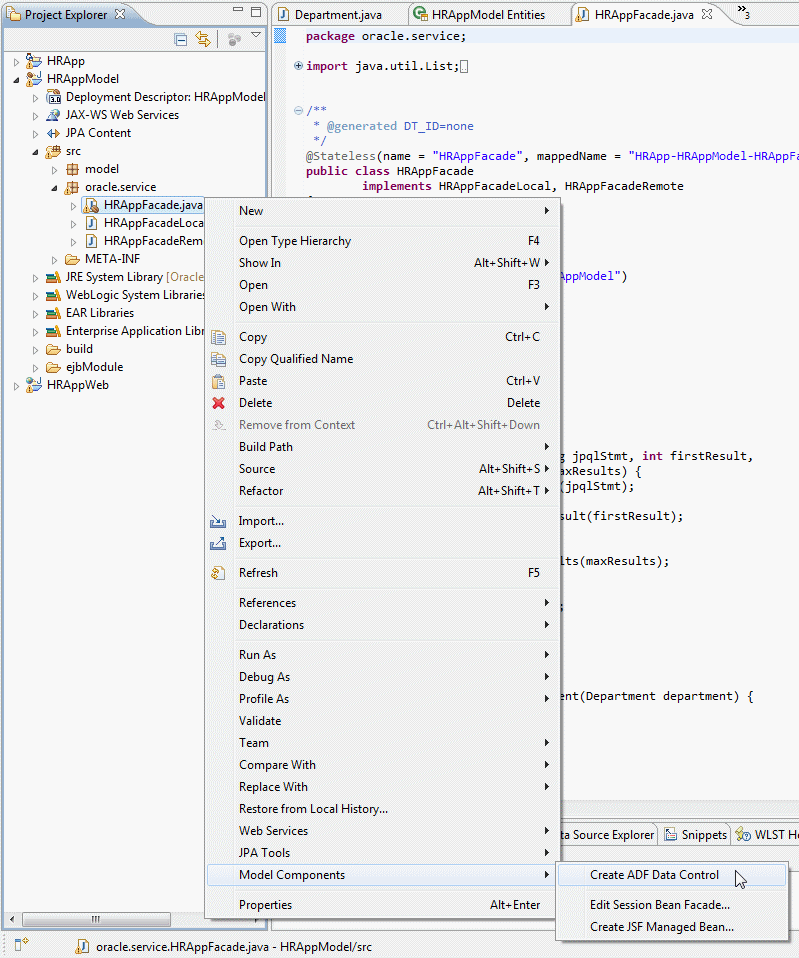The width and height of the screenshot is (799, 958).
Task: Toggle Link with Editor icon
Action: pyautogui.click(x=203, y=39)
